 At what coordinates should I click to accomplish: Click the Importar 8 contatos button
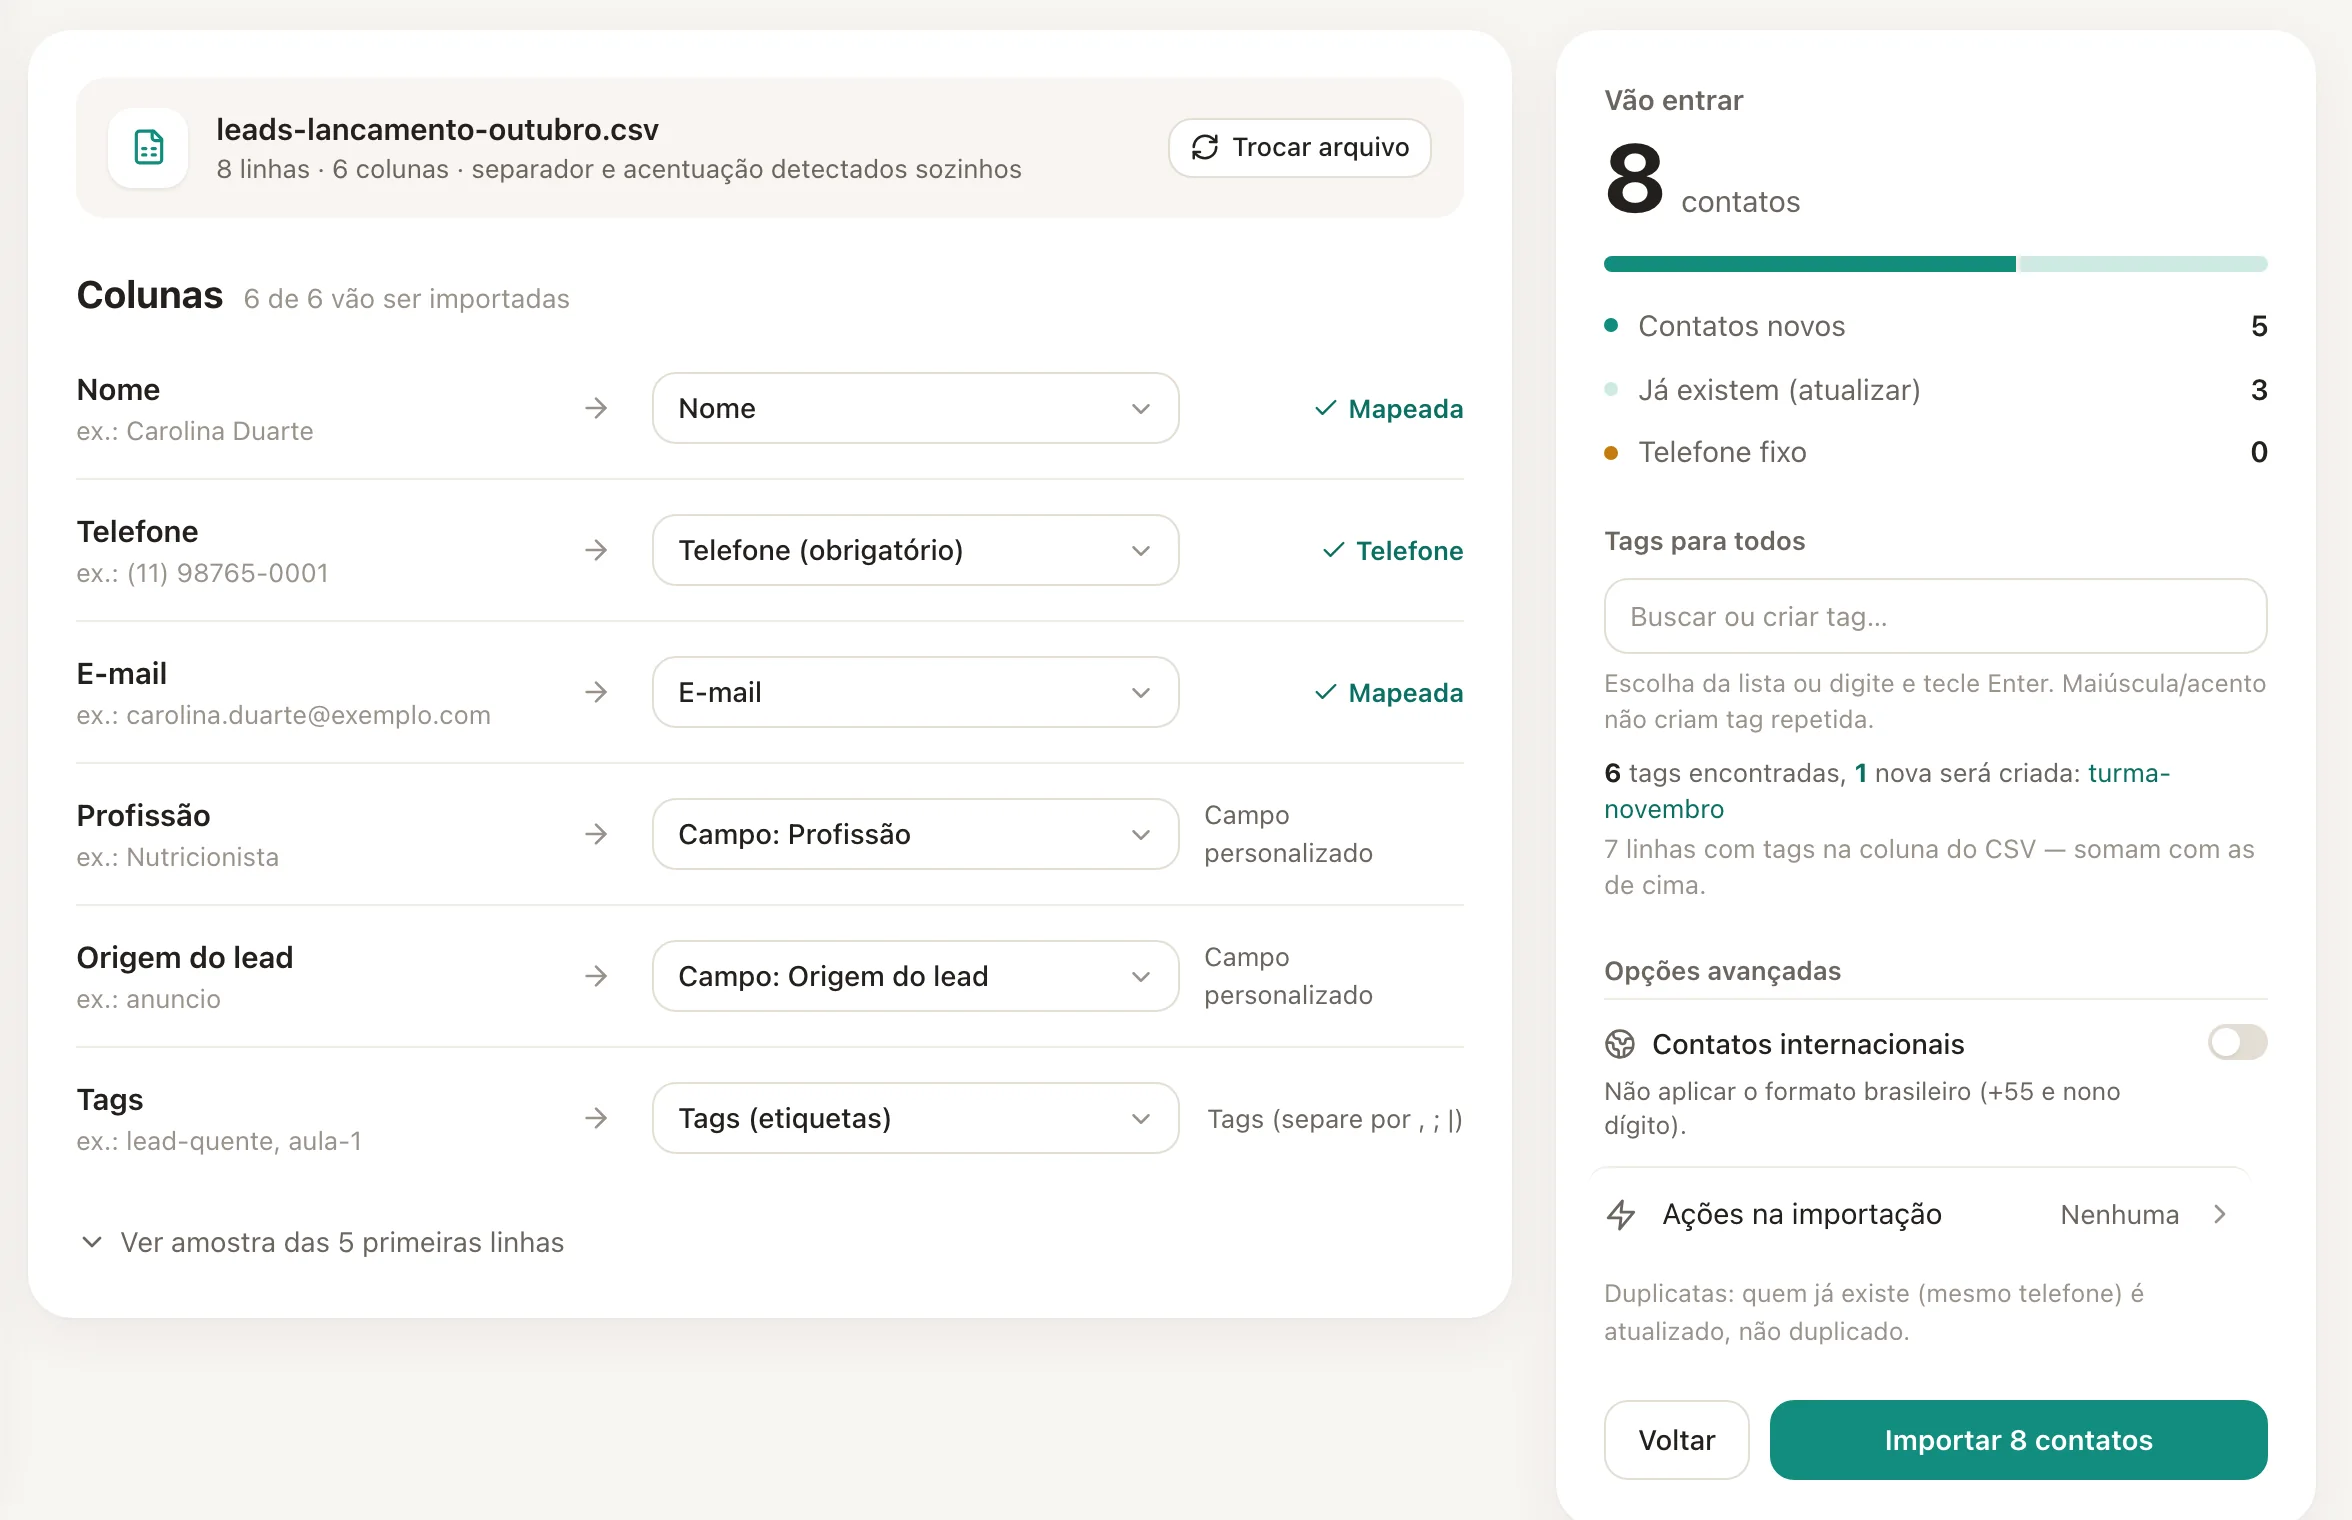point(2018,1440)
